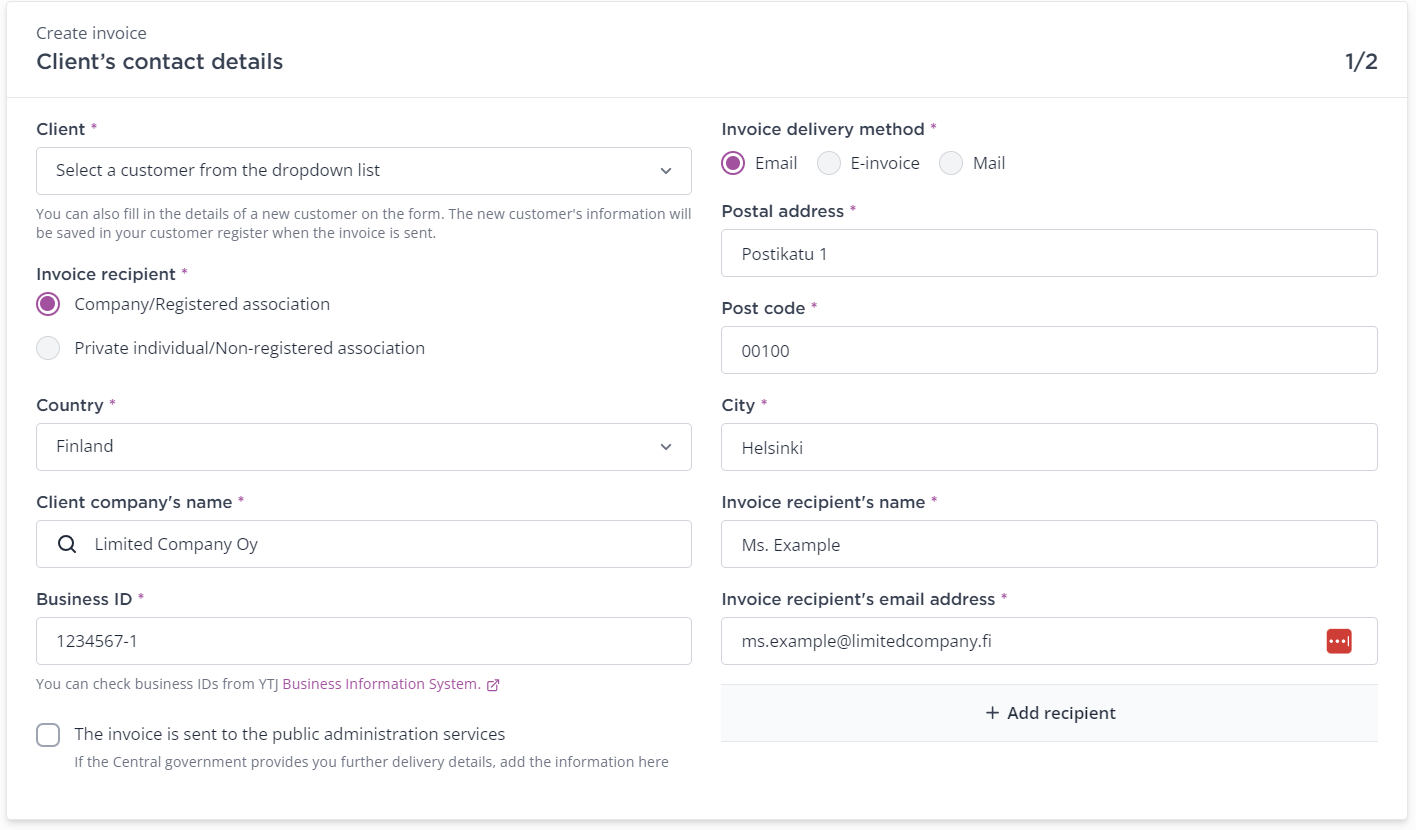Choose Company/Registered association recipient

48,304
